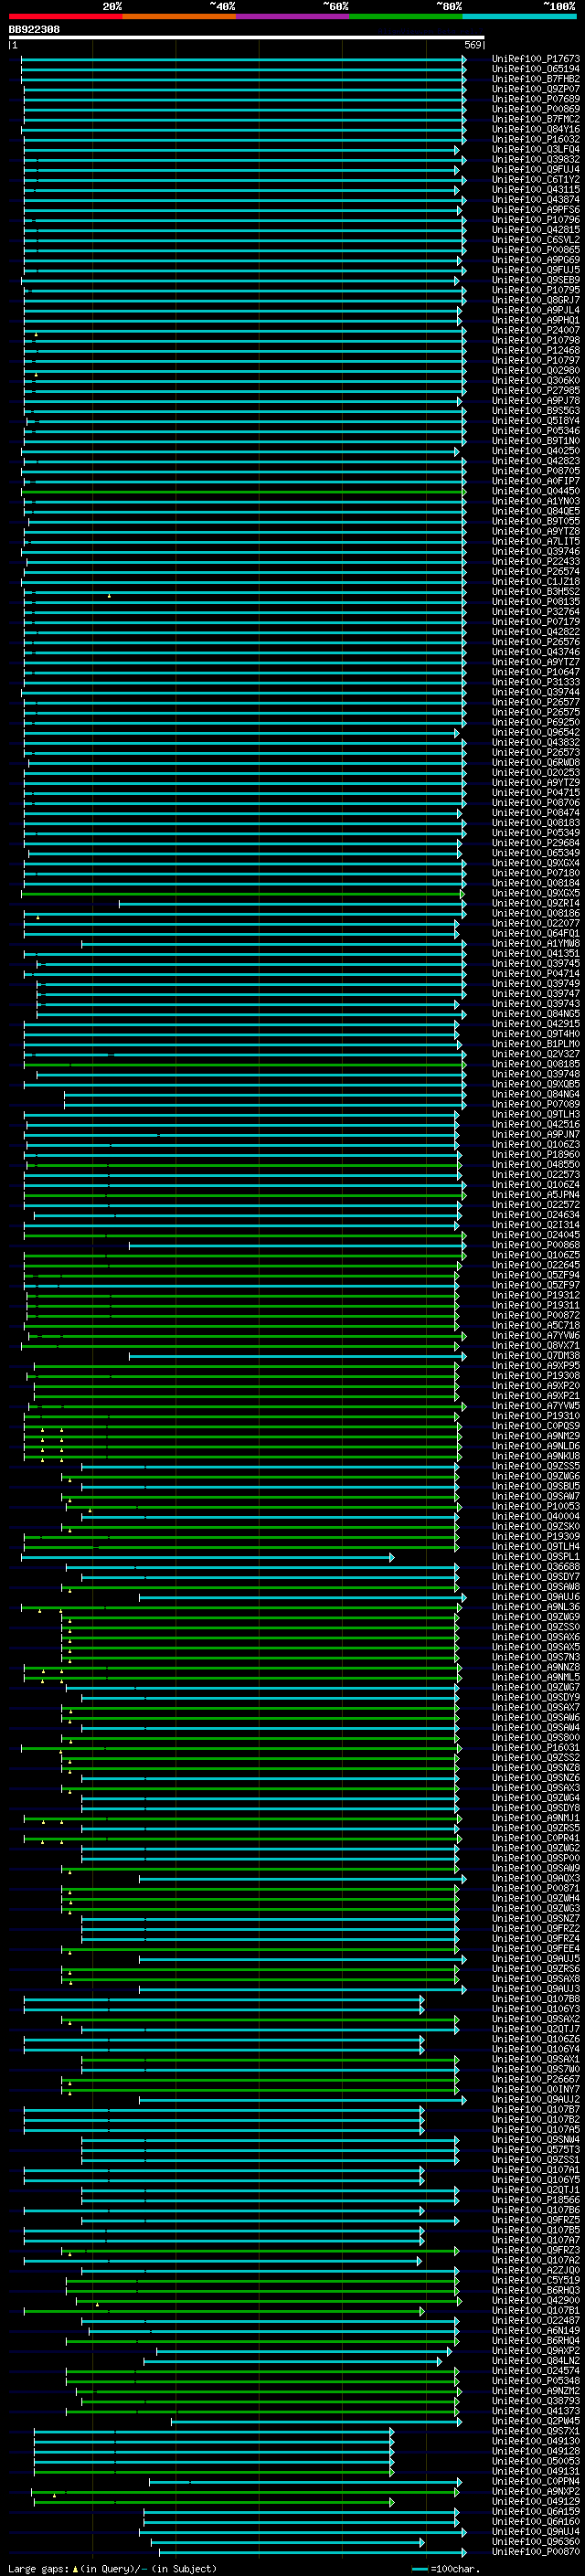The width and height of the screenshot is (585, 2576).
Task: Select the query label BB922308
Action: point(34,30)
